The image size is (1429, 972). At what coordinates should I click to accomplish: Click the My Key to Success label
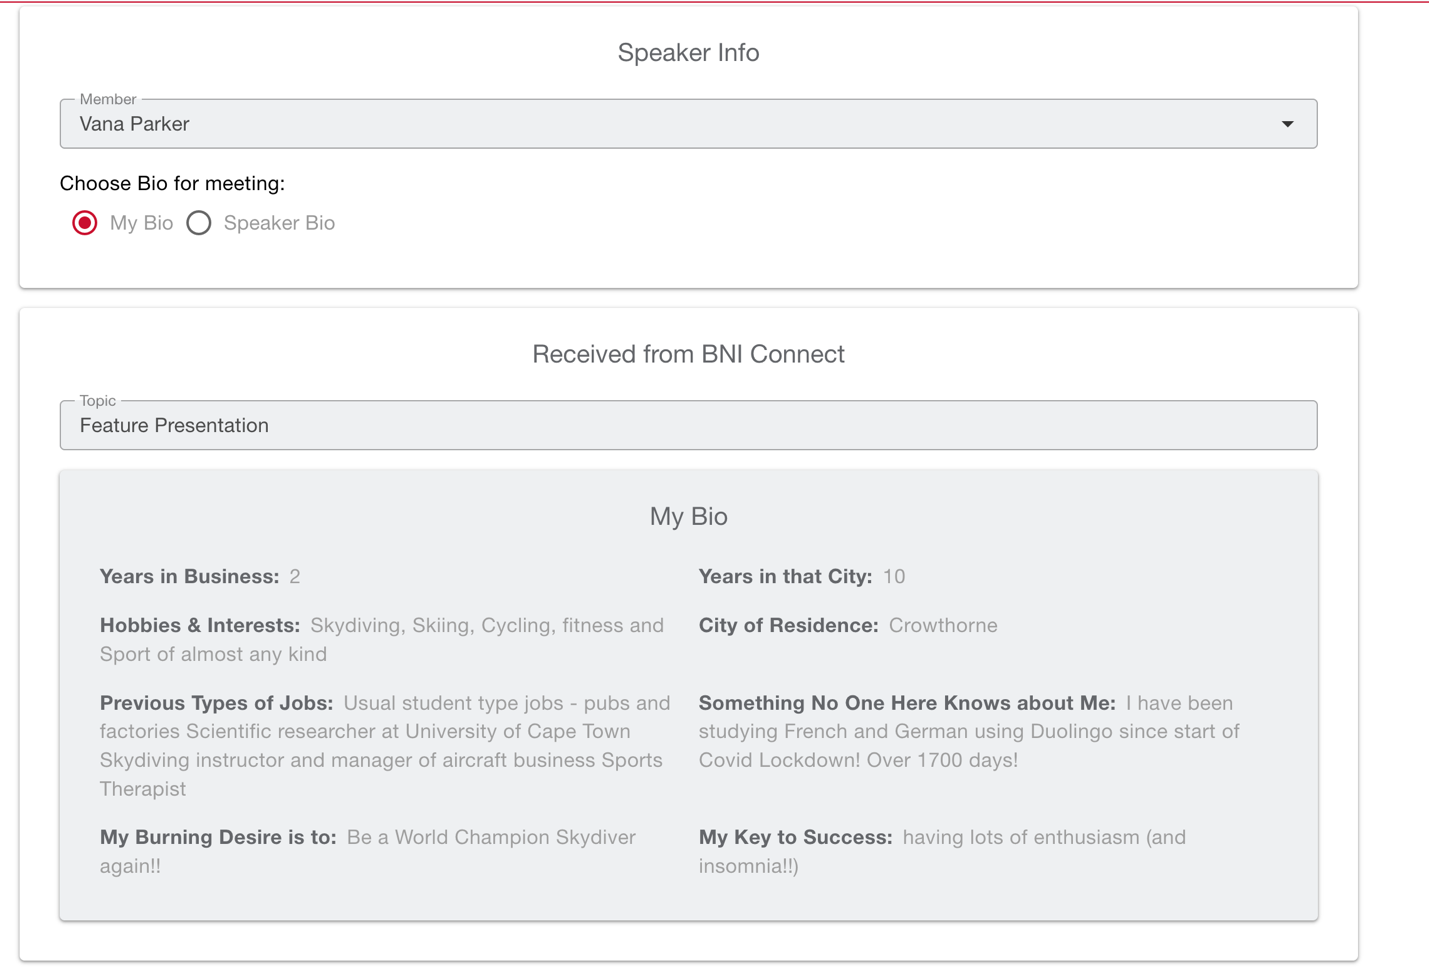coord(796,837)
